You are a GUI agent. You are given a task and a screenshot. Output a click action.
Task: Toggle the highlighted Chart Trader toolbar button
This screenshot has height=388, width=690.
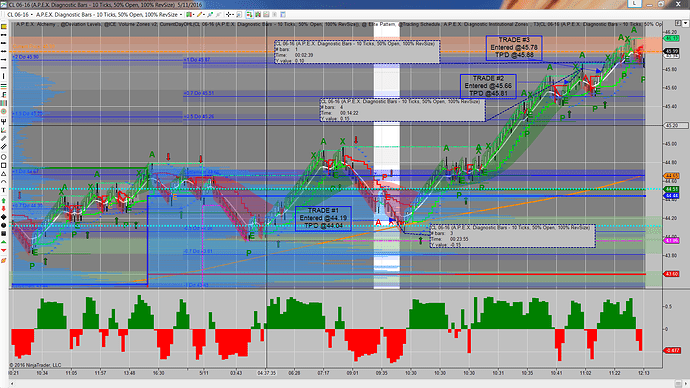tap(249, 15)
